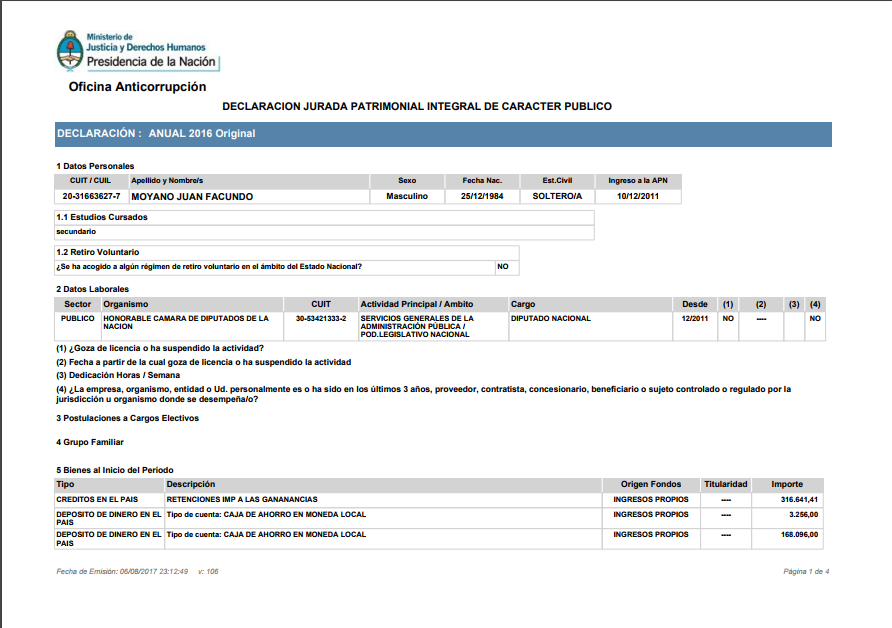This screenshot has width=892, height=628.
Task: Click the blue DECLARACIÓN: ANUAL 2016 Original banner
Action: point(443,133)
